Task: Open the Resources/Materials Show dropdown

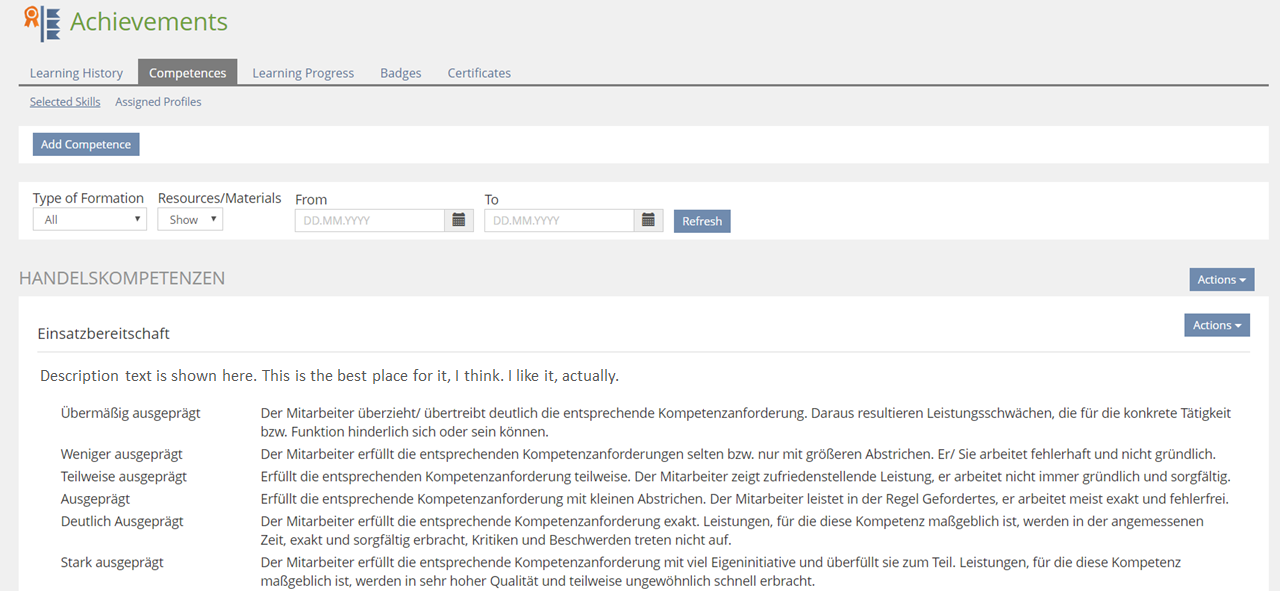Action: point(190,220)
